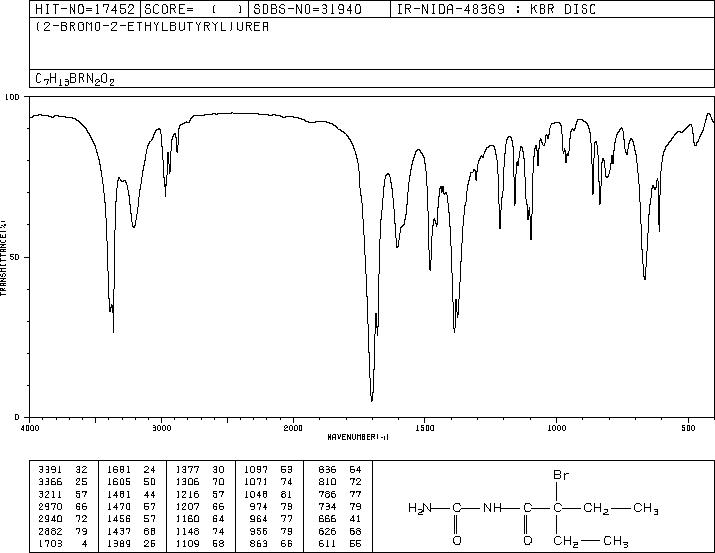Viewport: 715px width, 553px height.
Task: Click the TRANSMITTANCE y-axis label
Action: click(4, 258)
